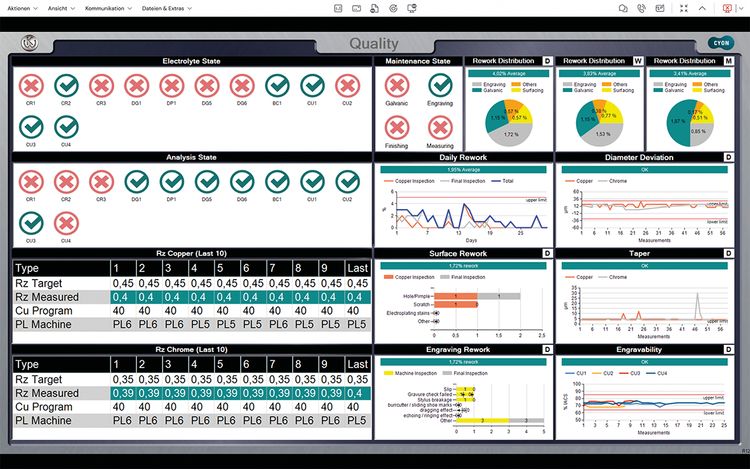
Task: Click the Maintenance State panel header
Action: [x=418, y=61]
